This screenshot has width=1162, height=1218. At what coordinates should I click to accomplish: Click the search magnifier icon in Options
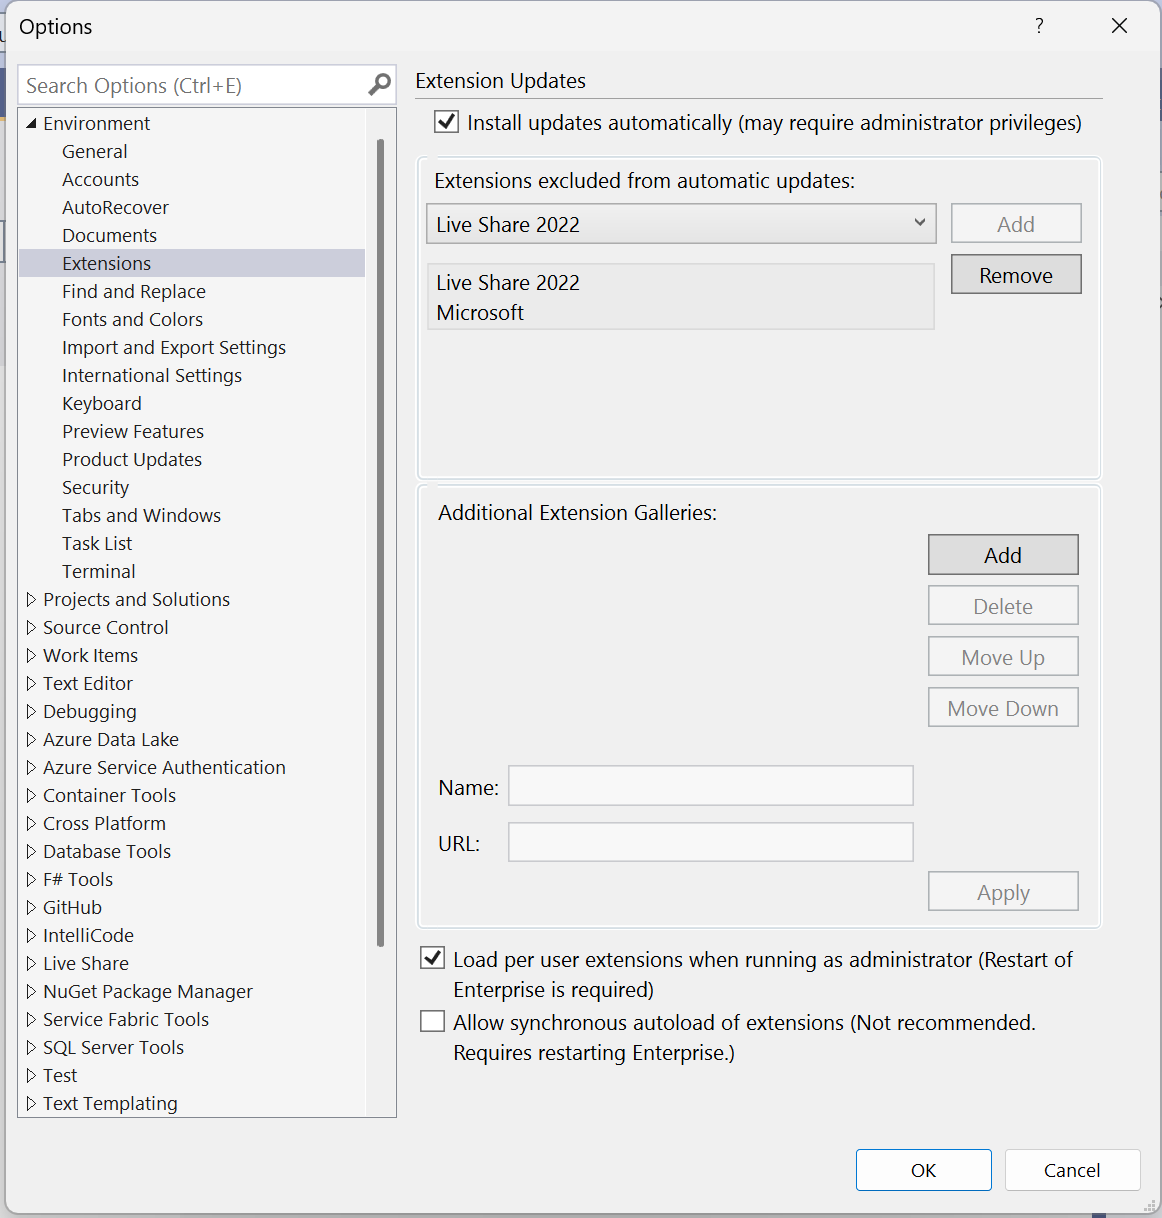pyautogui.click(x=378, y=85)
